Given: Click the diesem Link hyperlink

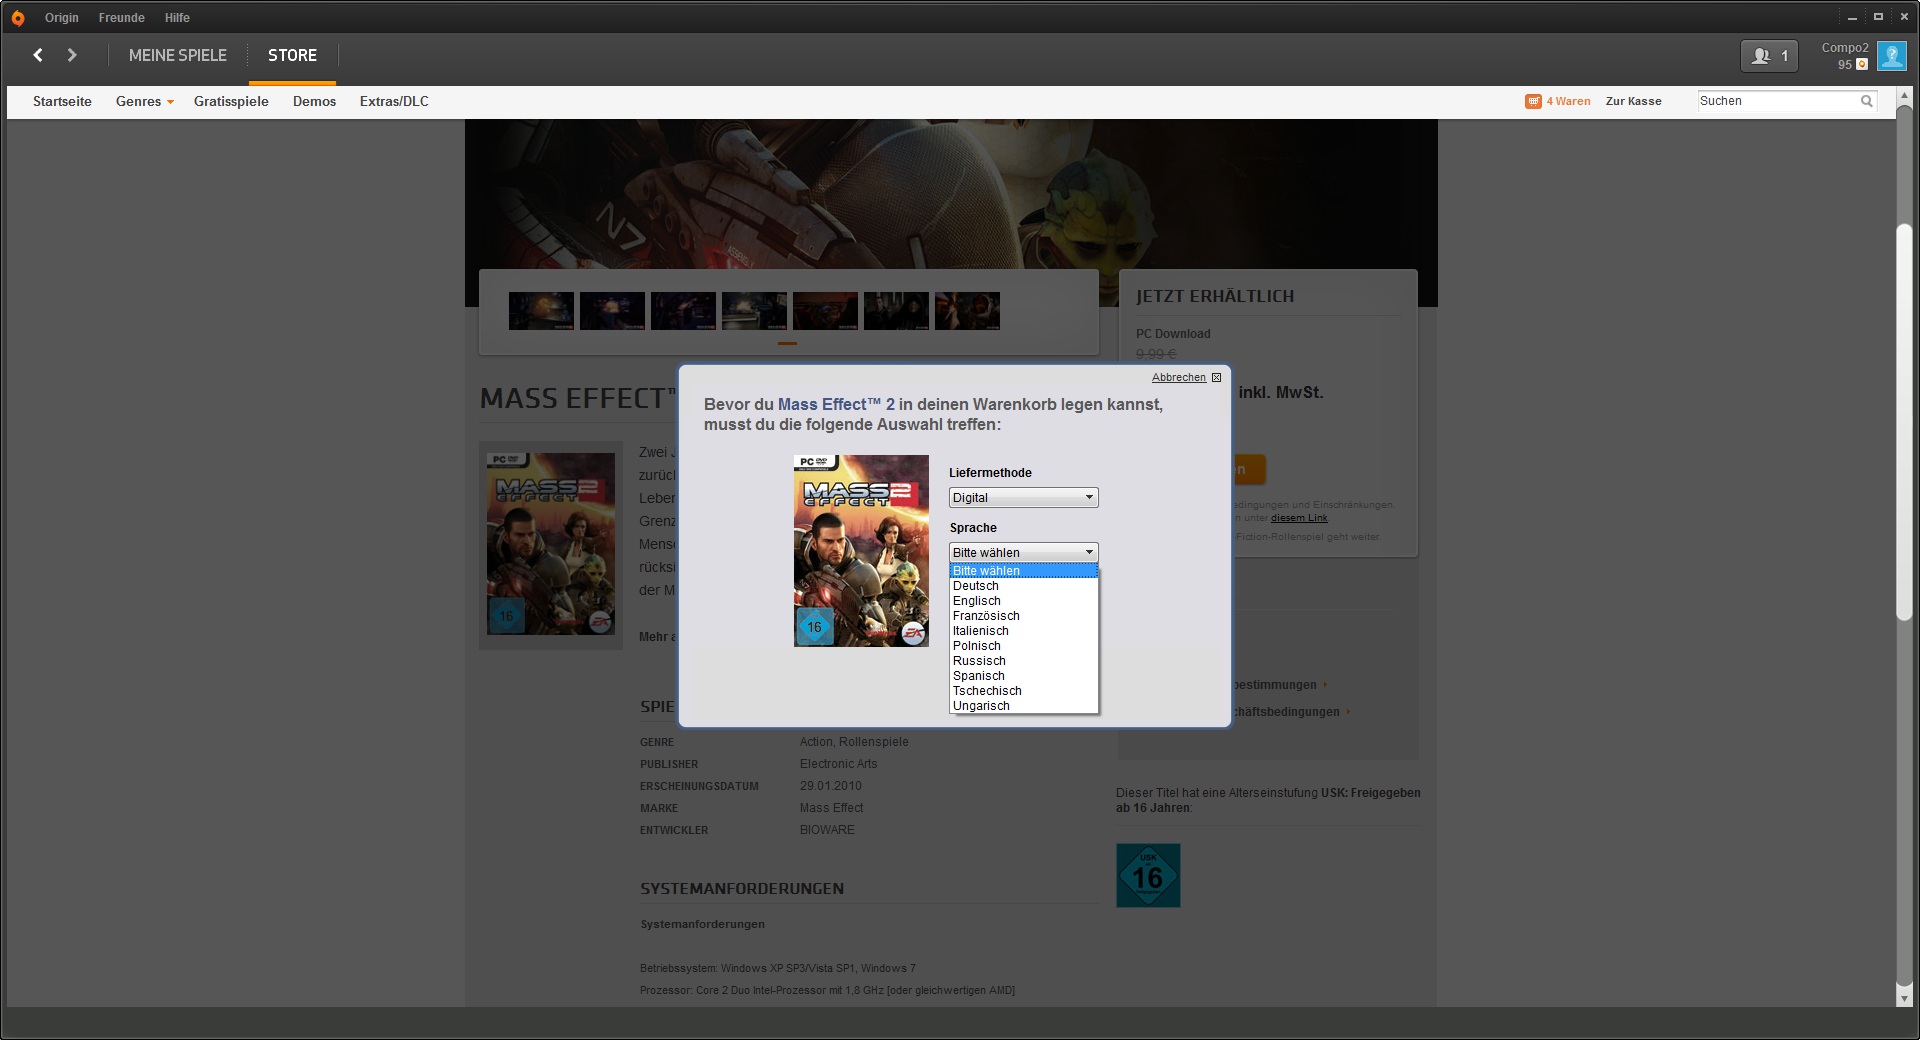Looking at the screenshot, I should point(1299,518).
